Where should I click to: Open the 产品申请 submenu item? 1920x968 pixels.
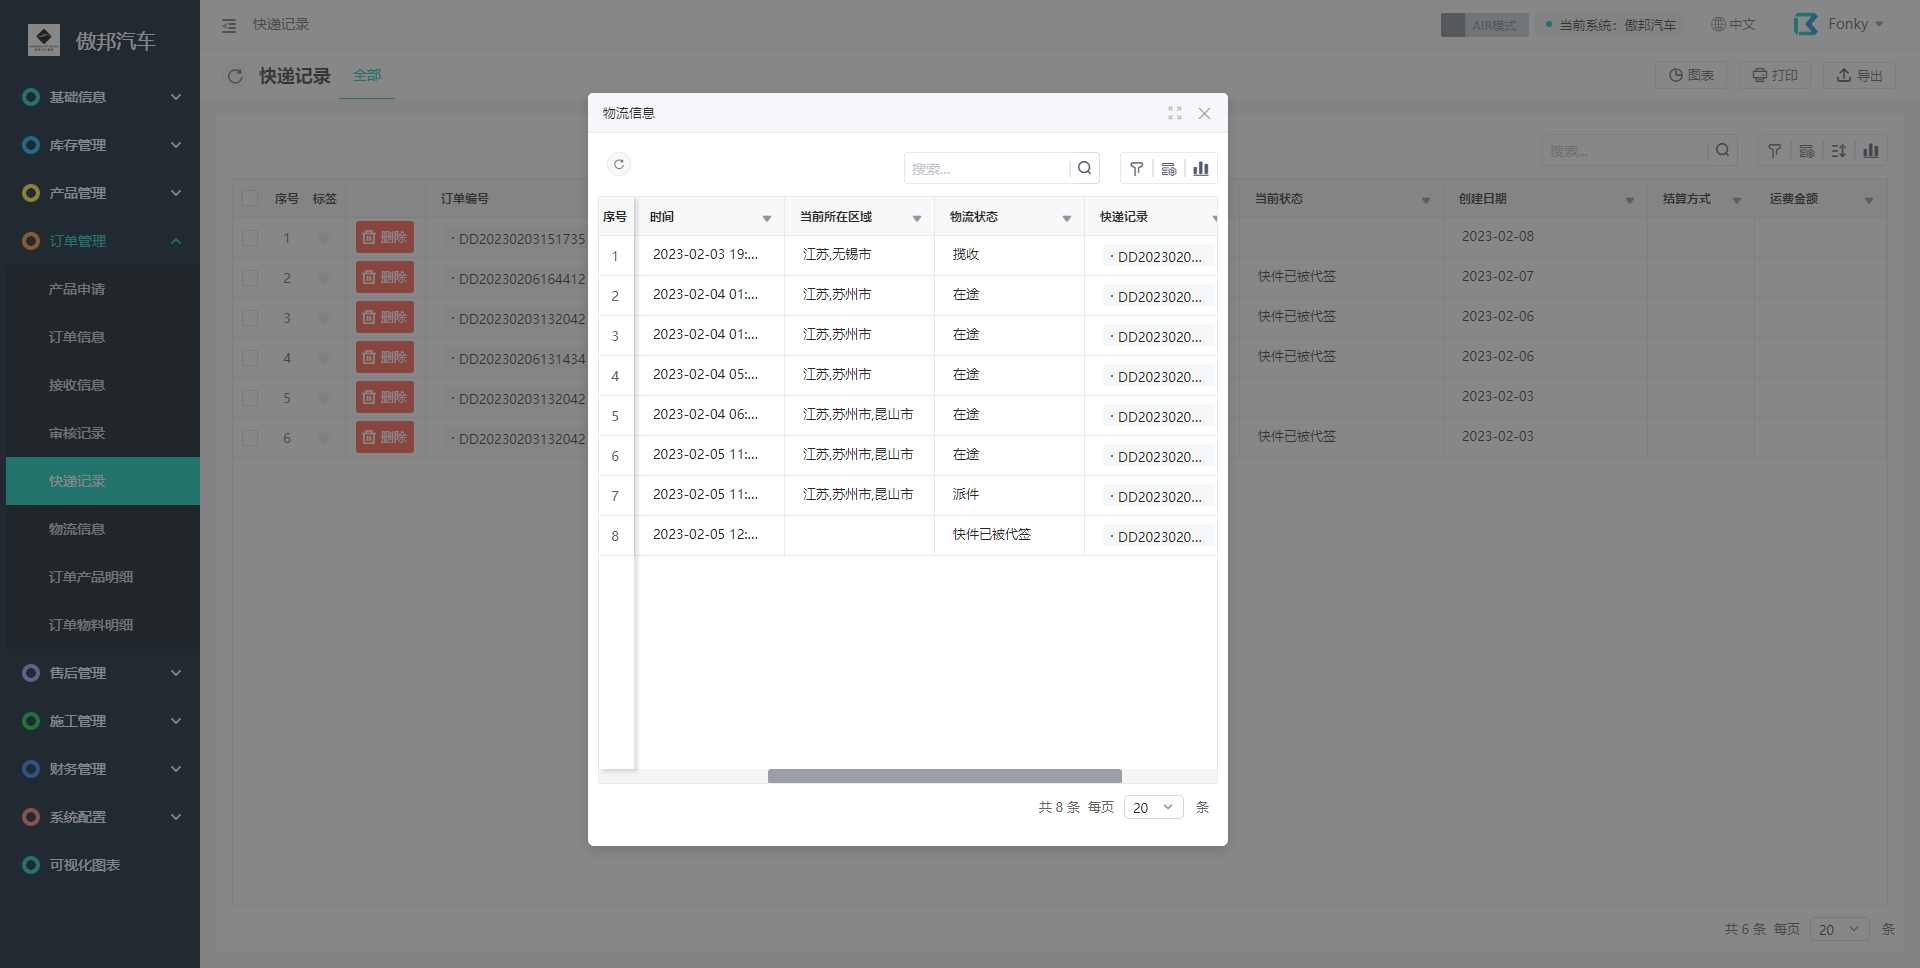[103, 289]
